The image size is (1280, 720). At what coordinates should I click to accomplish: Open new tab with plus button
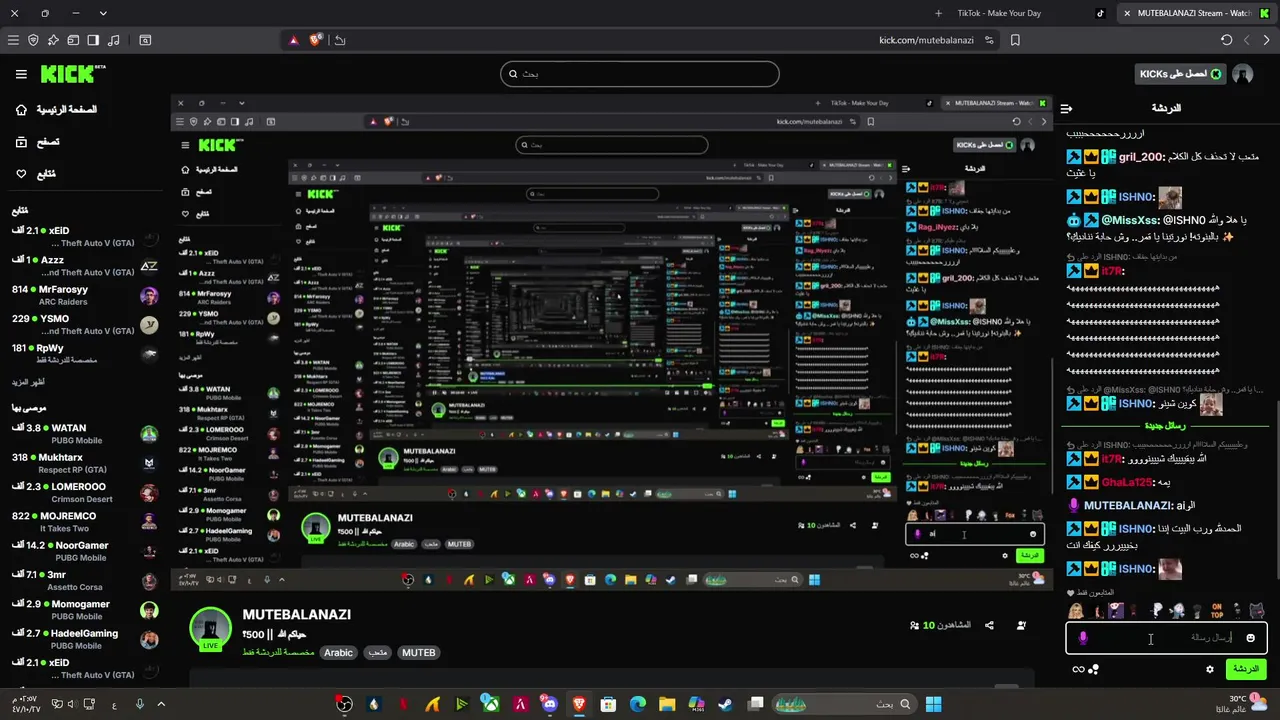click(938, 13)
